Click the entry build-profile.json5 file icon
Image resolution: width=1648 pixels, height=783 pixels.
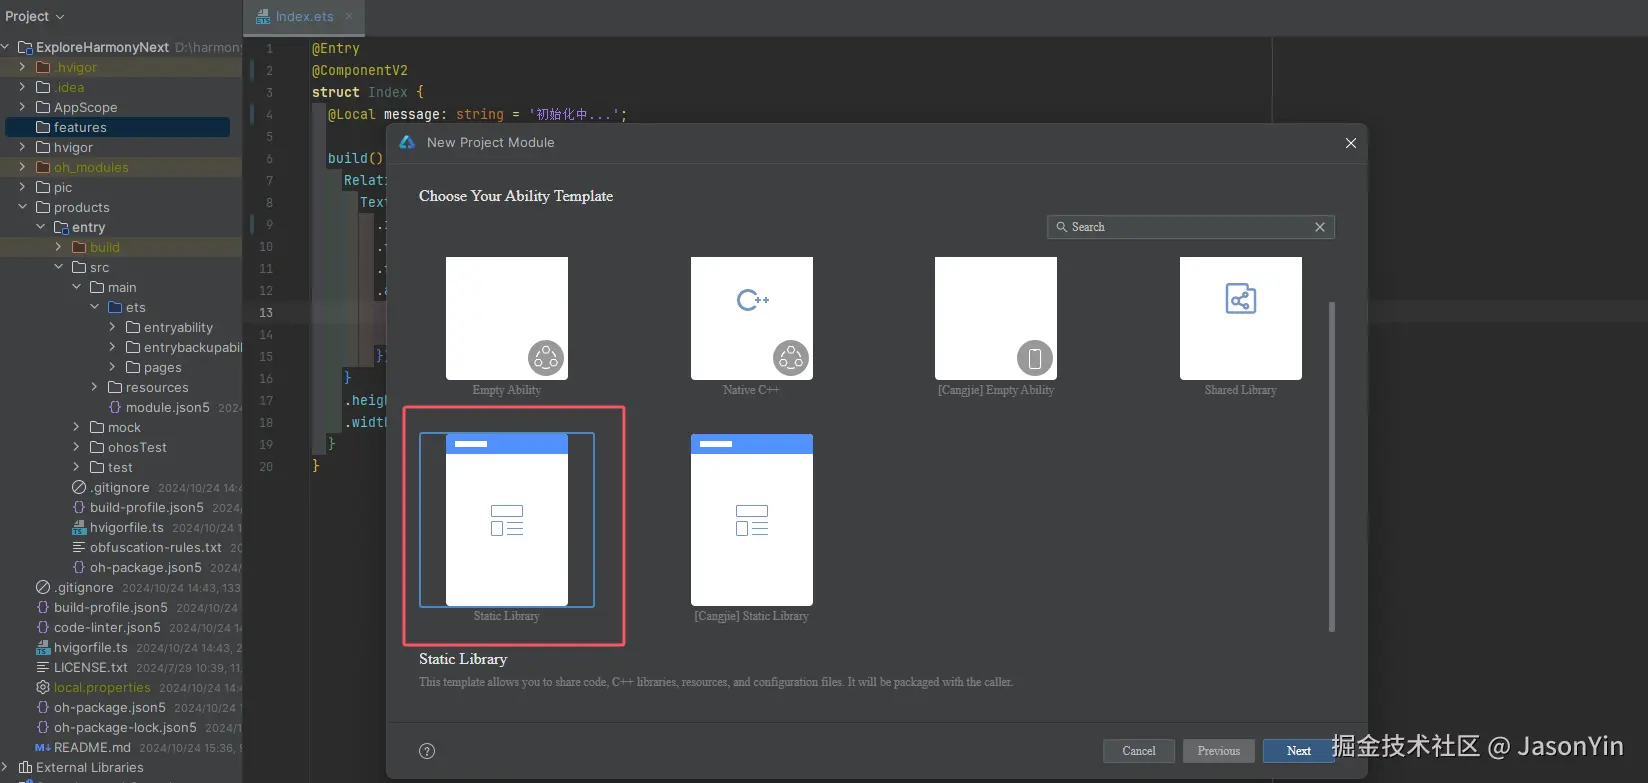click(x=79, y=507)
